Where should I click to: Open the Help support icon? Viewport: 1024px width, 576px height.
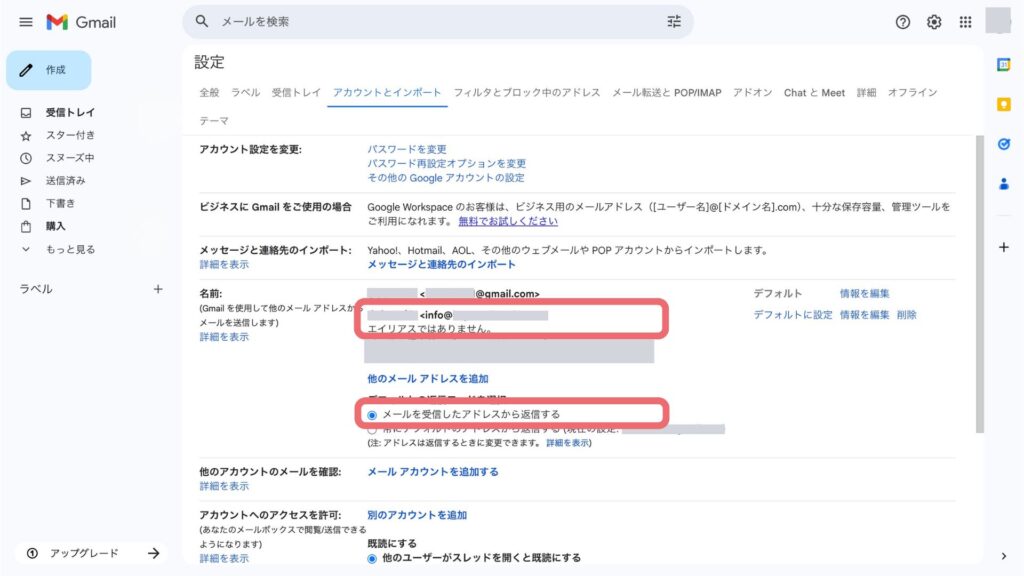coord(903,22)
